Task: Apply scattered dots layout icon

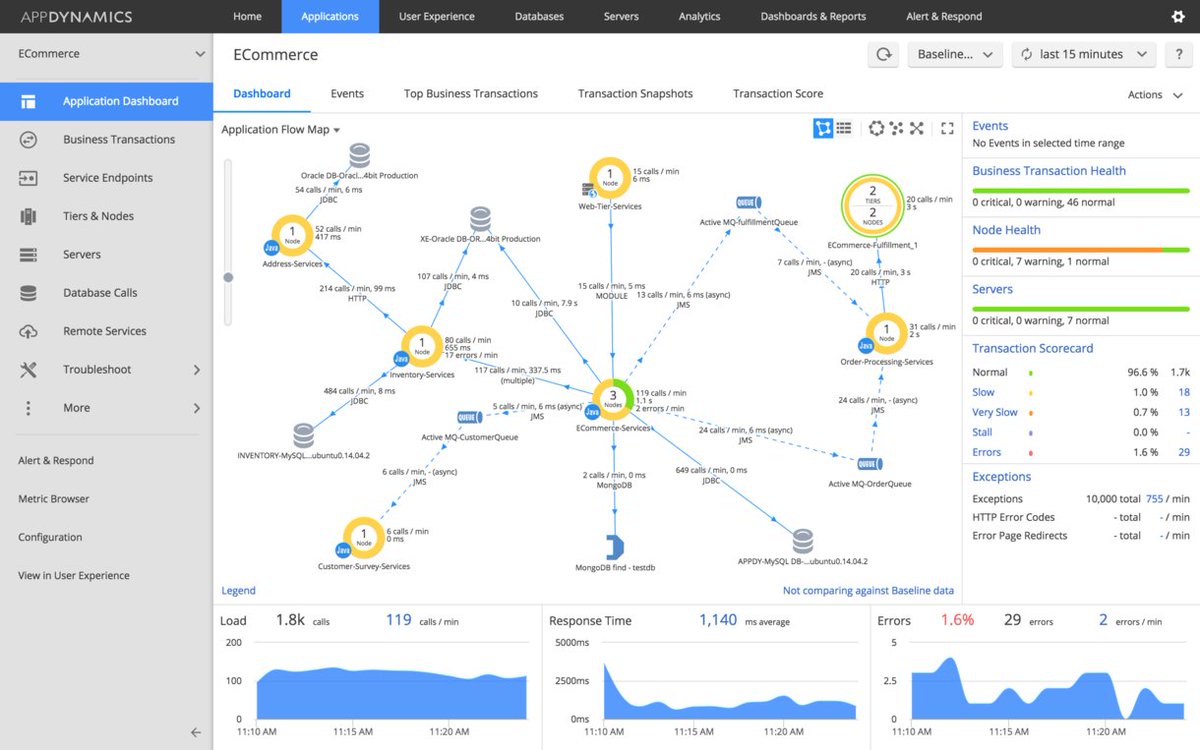Action: coord(896,128)
